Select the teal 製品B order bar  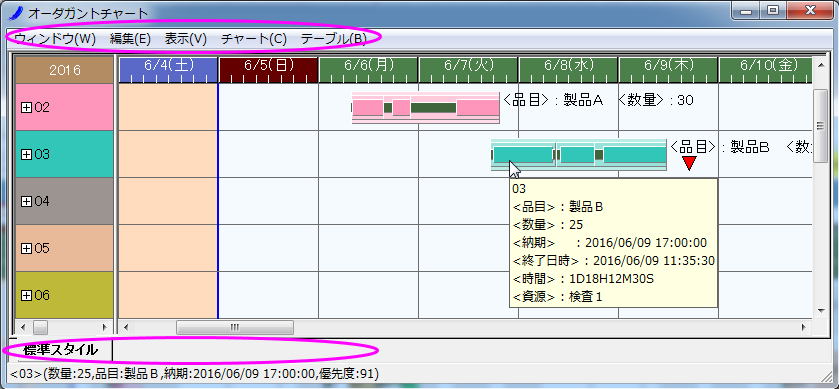click(x=578, y=155)
